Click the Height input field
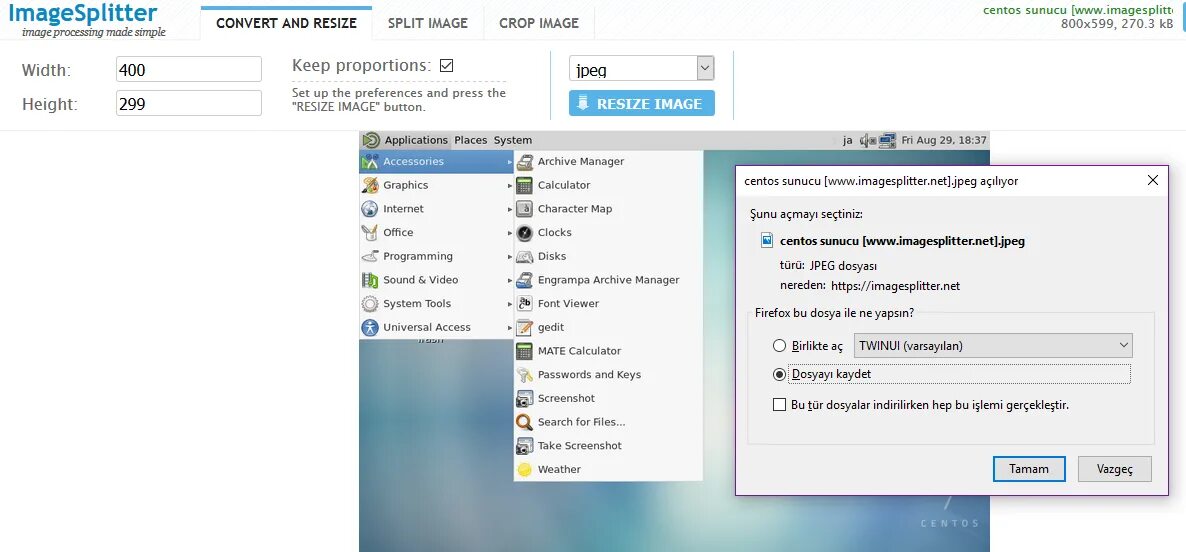The width and height of the screenshot is (1186, 552). 189,104
